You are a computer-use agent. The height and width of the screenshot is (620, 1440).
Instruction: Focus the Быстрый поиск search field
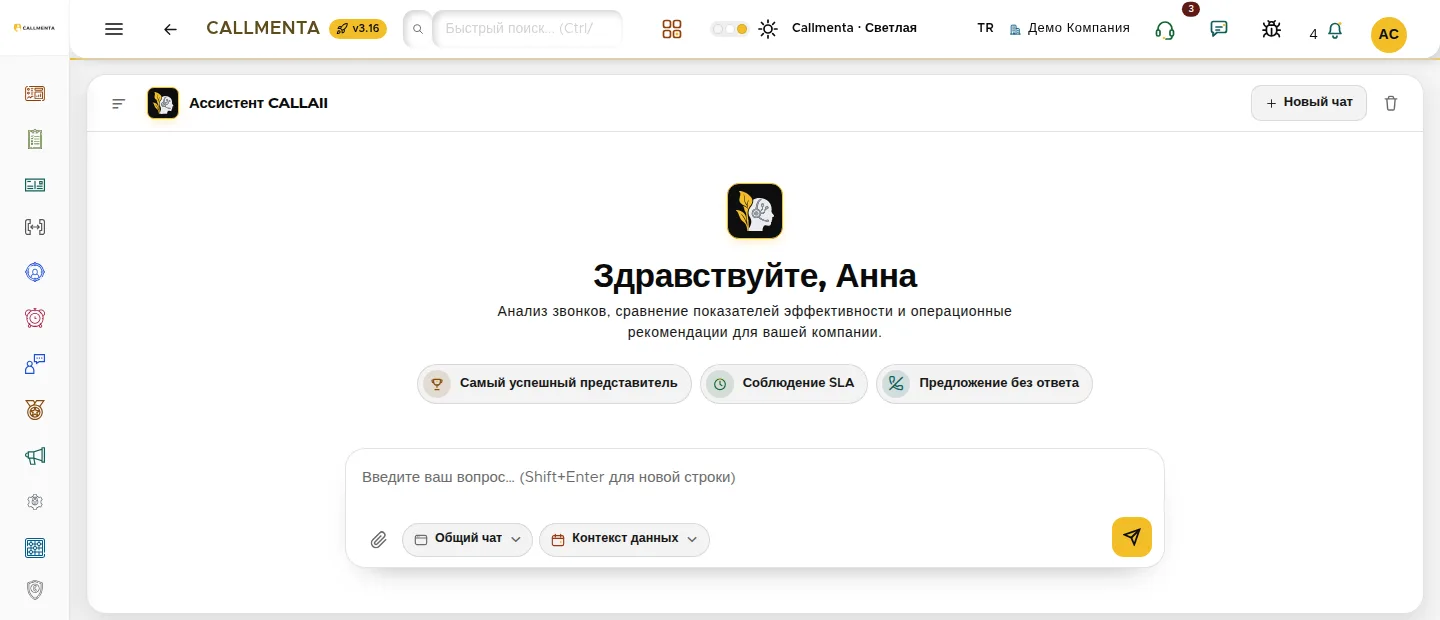pos(527,29)
